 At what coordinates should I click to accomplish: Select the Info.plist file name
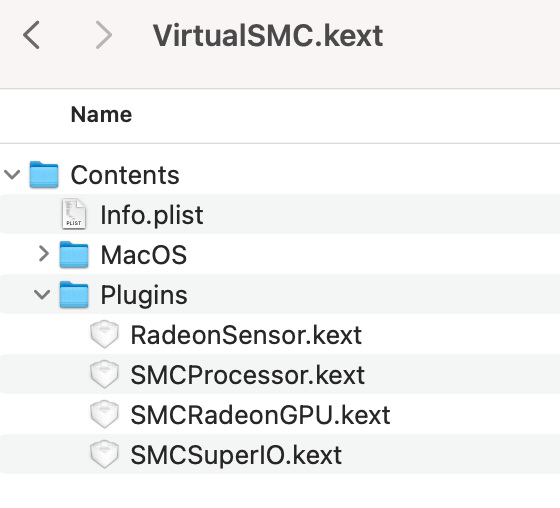[x=152, y=215]
